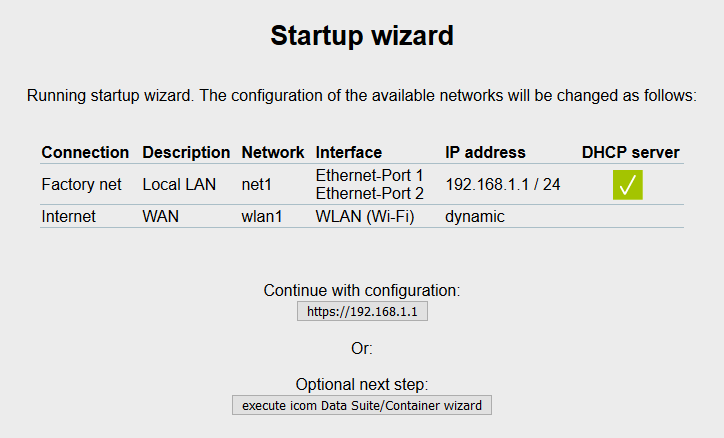Click the Network column header
Viewport: 724px width, 438px height.
click(272, 152)
